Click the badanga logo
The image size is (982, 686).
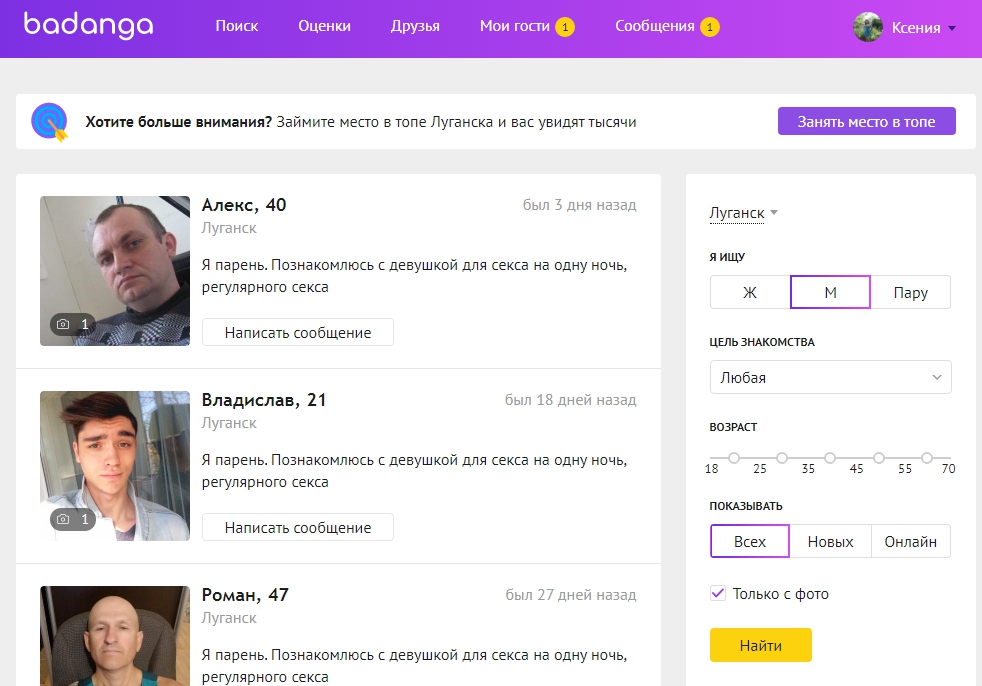88,26
